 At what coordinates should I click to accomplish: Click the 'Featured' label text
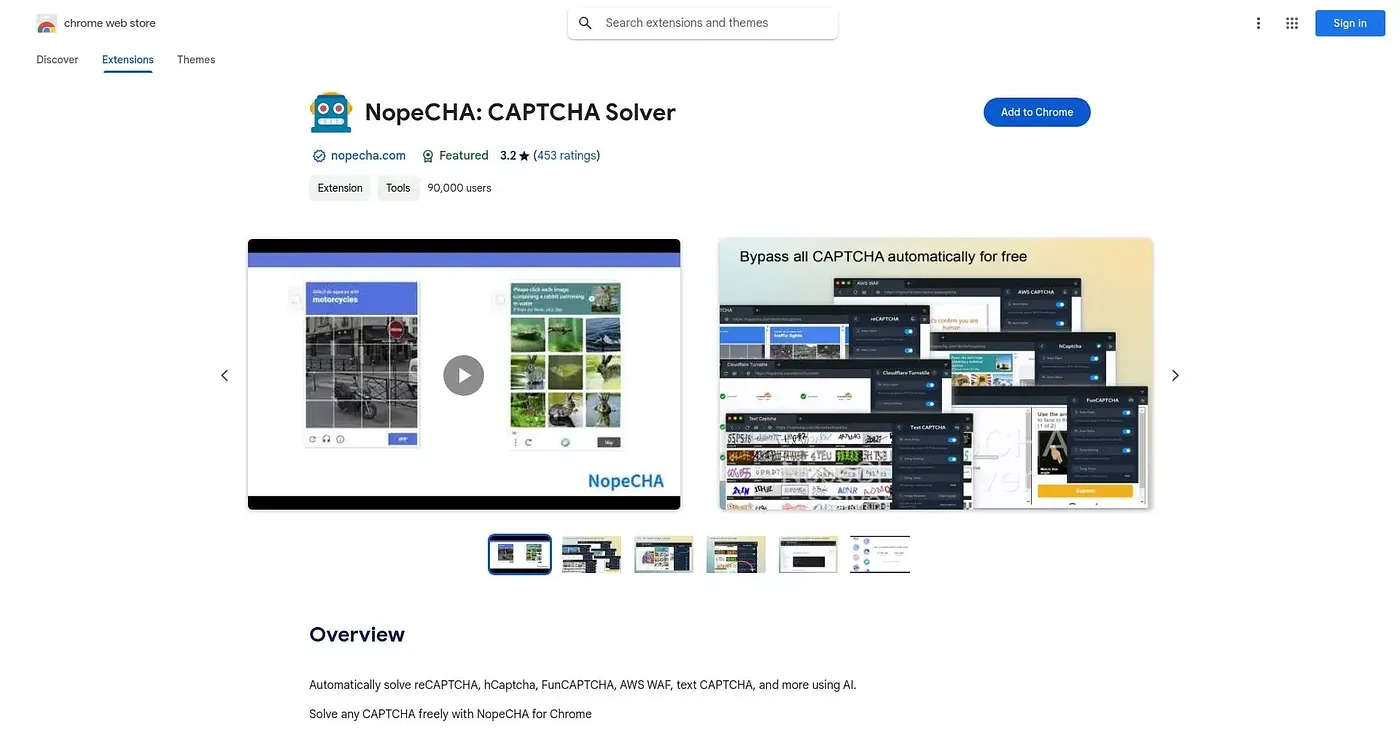(x=464, y=156)
